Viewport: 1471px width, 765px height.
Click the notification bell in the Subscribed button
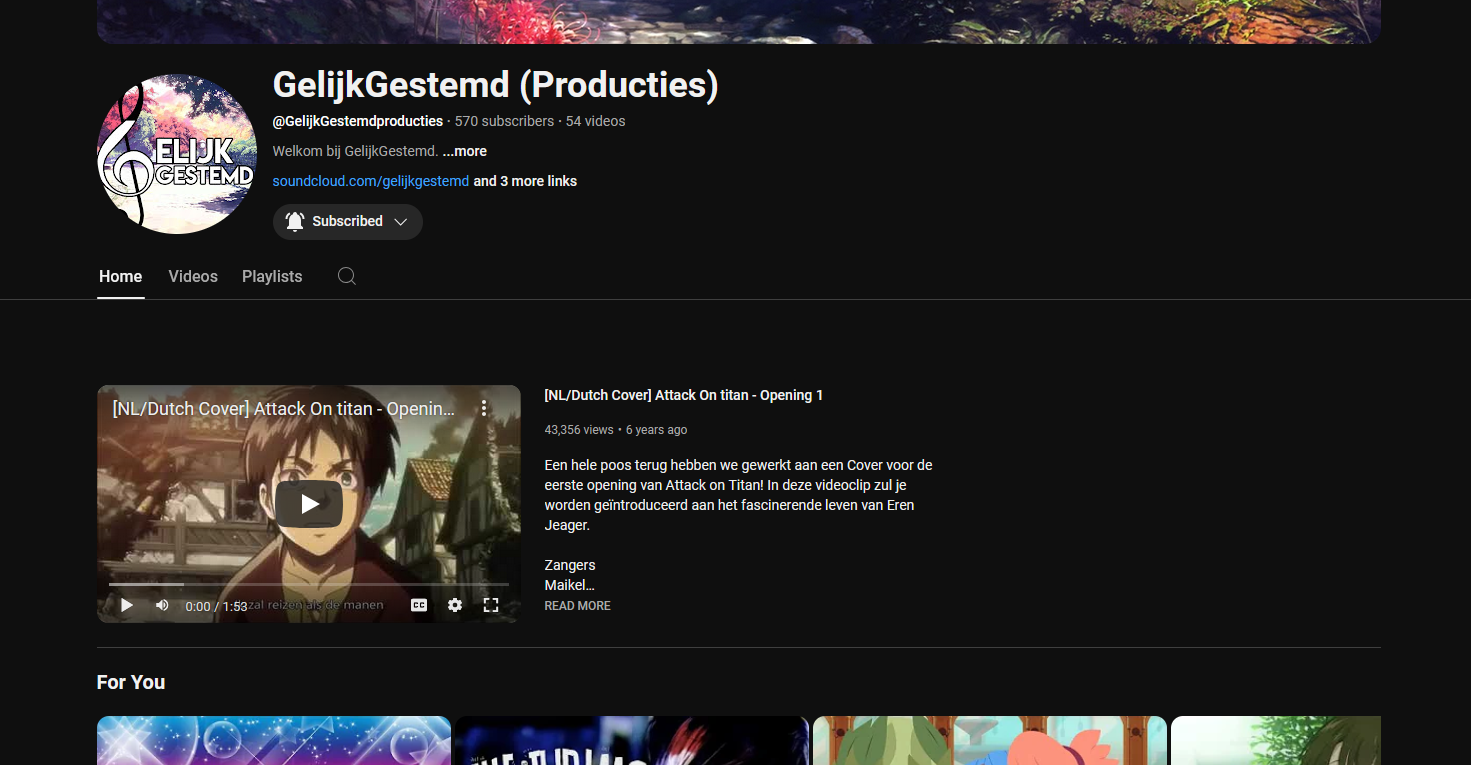pos(294,222)
